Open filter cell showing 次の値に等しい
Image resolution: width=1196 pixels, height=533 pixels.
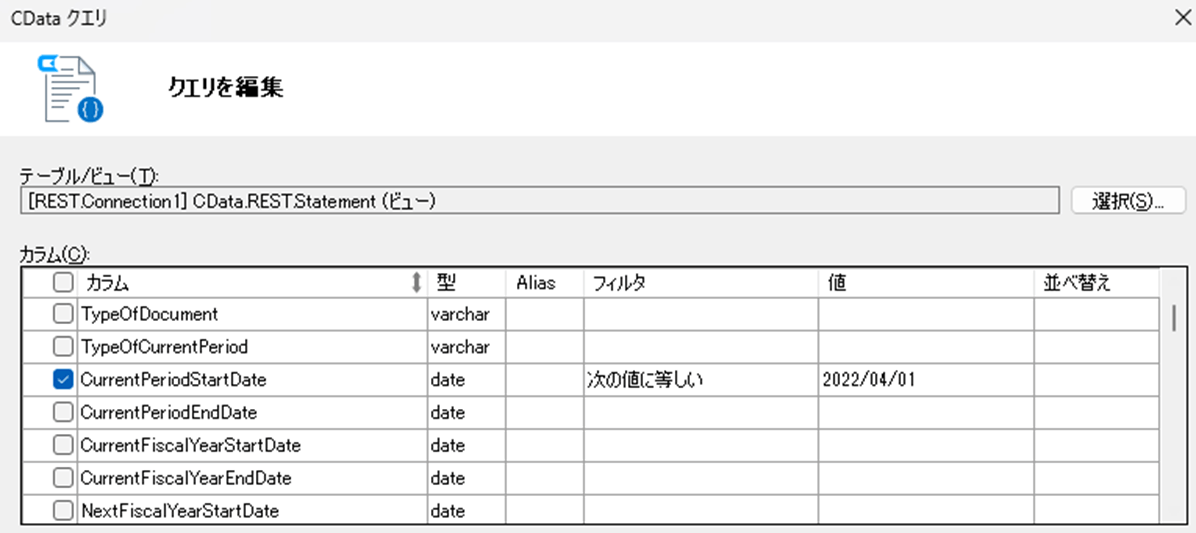pos(702,380)
